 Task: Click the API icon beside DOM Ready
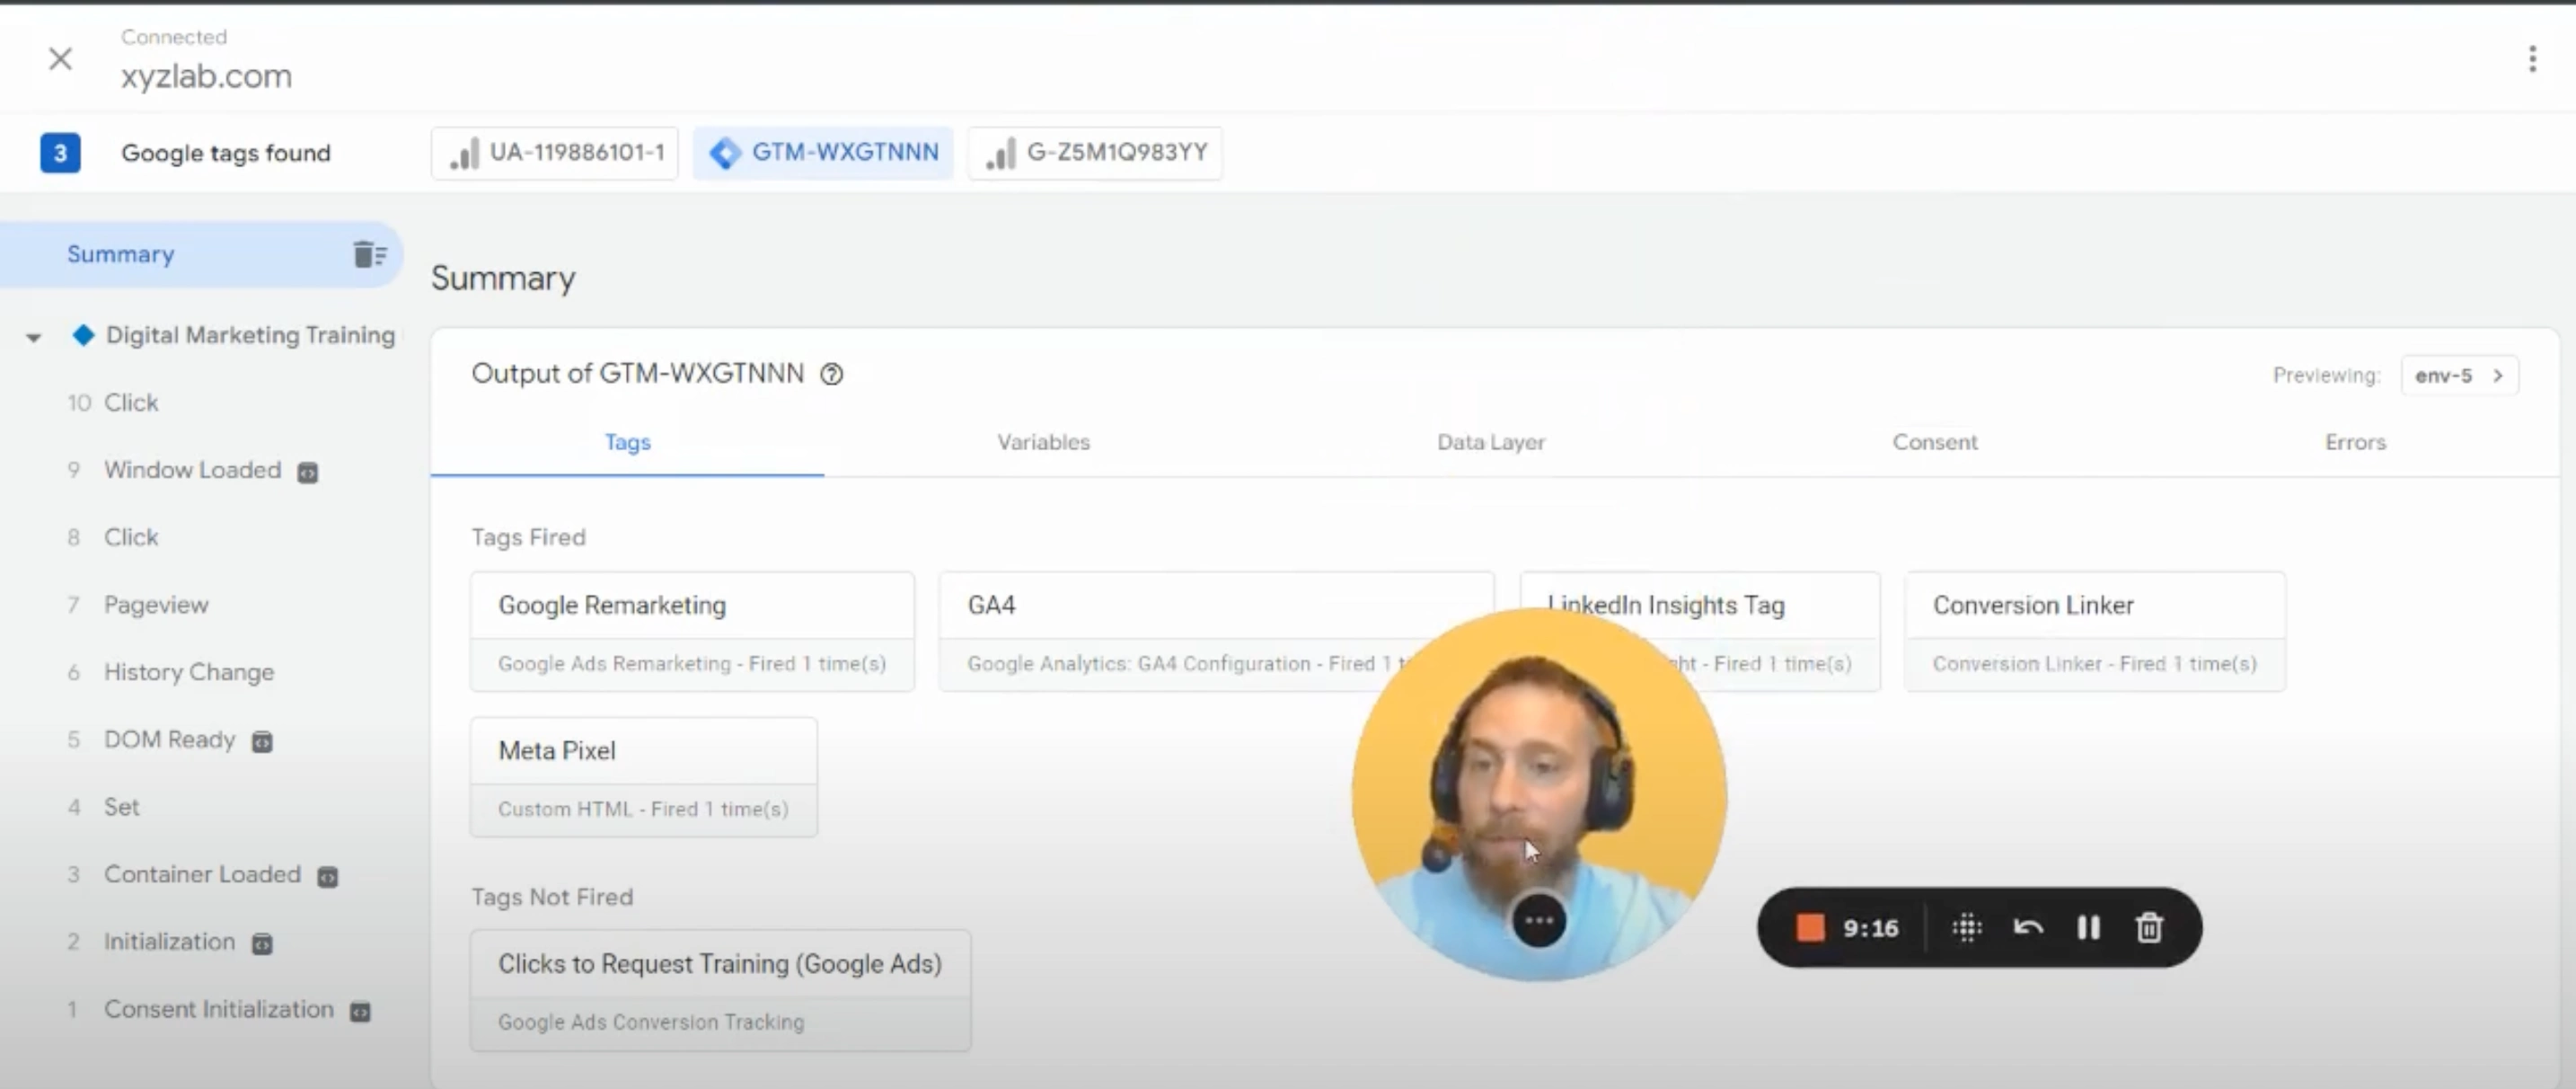tap(262, 742)
